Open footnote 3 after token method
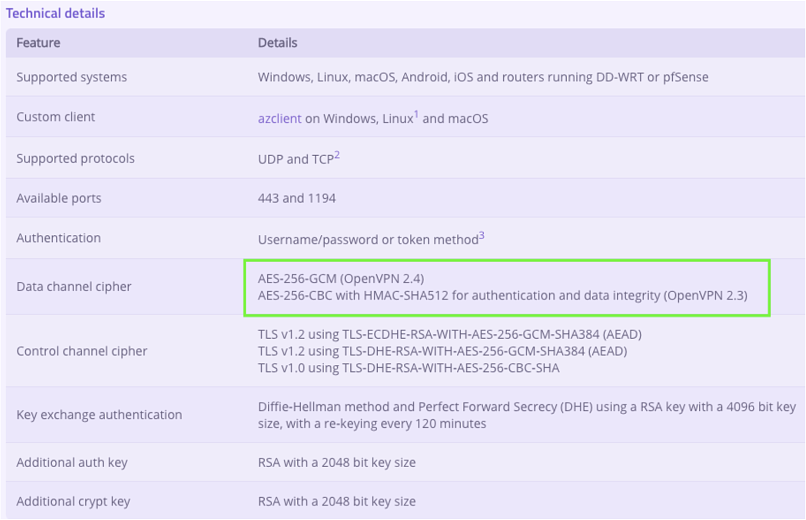 (x=481, y=235)
